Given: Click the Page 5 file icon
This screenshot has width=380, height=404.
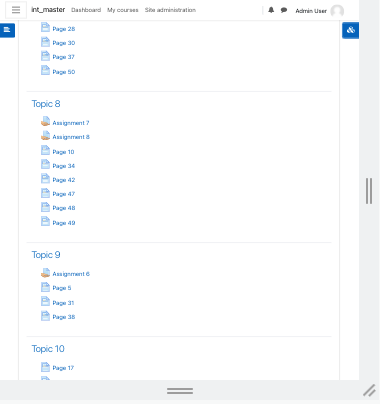Looking at the screenshot, I should pyautogui.click(x=45, y=287).
